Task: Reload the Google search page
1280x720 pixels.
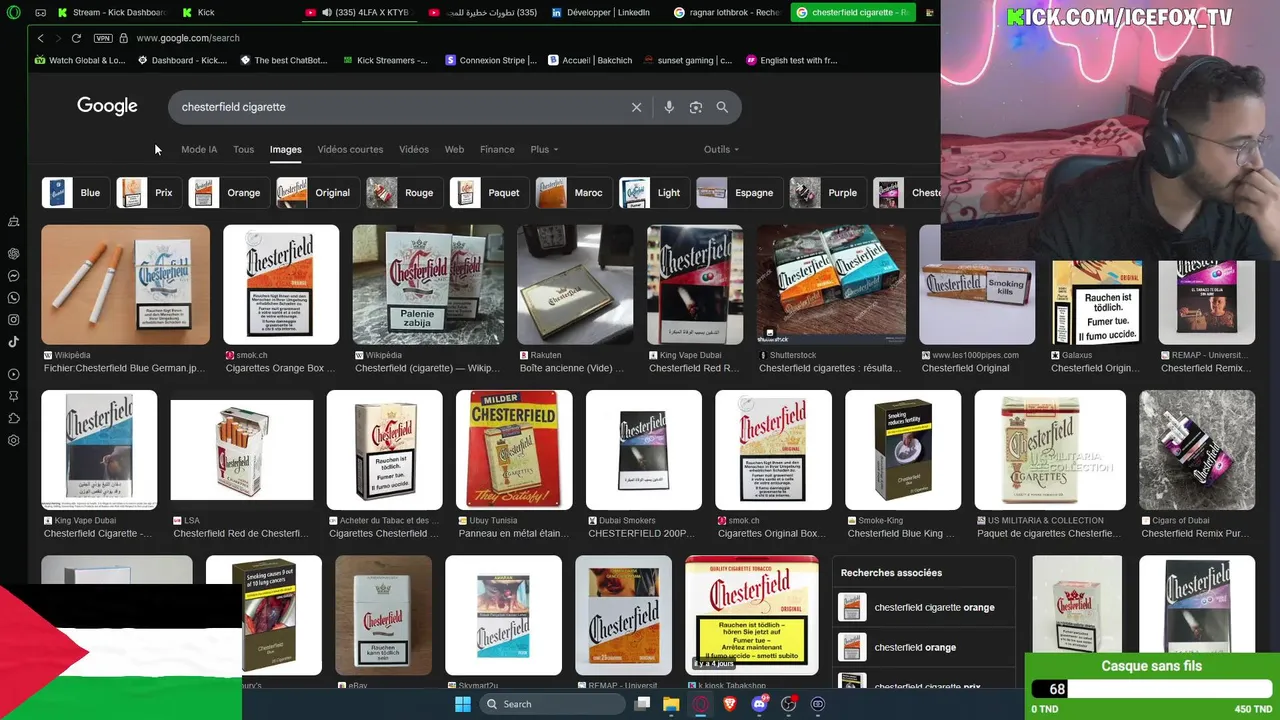Action: pos(76,38)
